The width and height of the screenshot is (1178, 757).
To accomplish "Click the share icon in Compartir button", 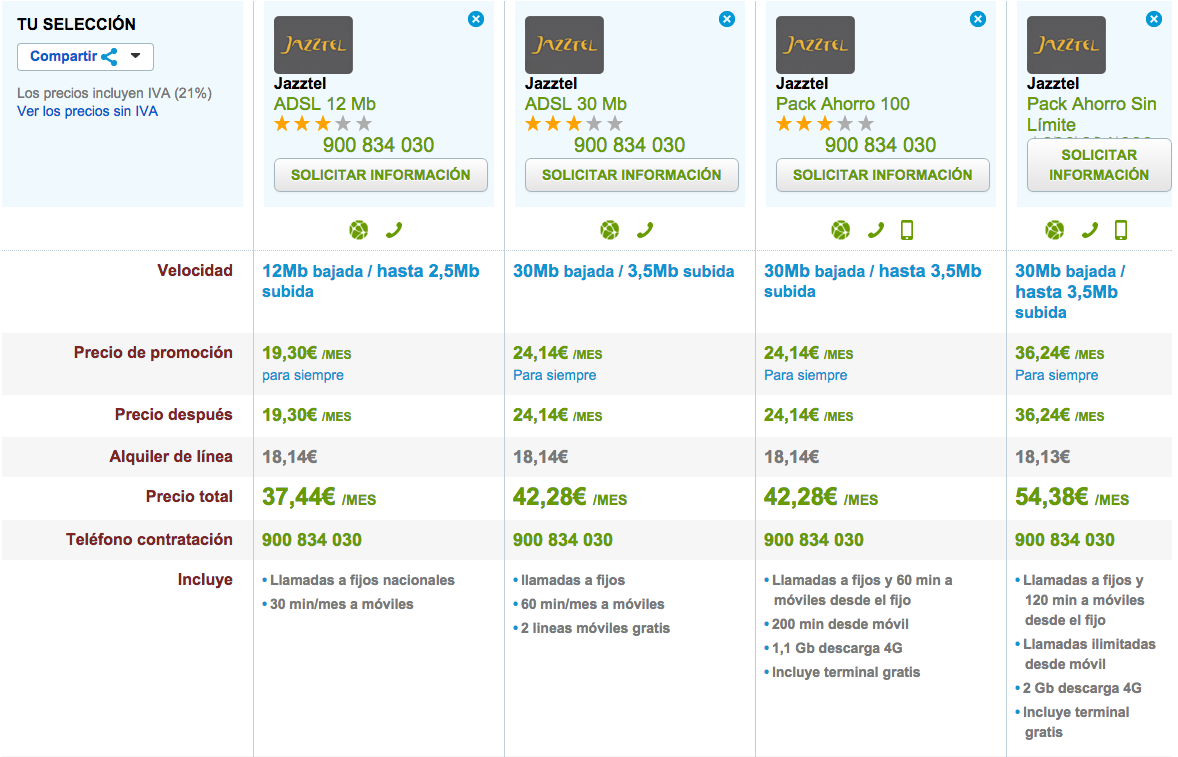I will (x=110, y=56).
